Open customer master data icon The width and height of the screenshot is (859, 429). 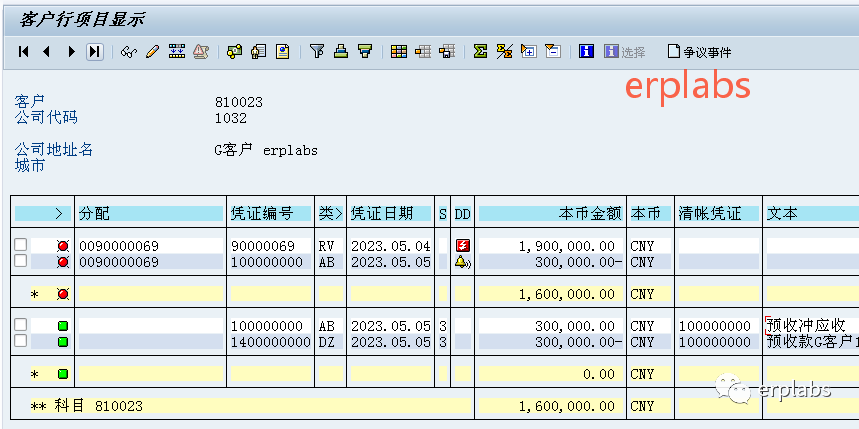point(258,52)
